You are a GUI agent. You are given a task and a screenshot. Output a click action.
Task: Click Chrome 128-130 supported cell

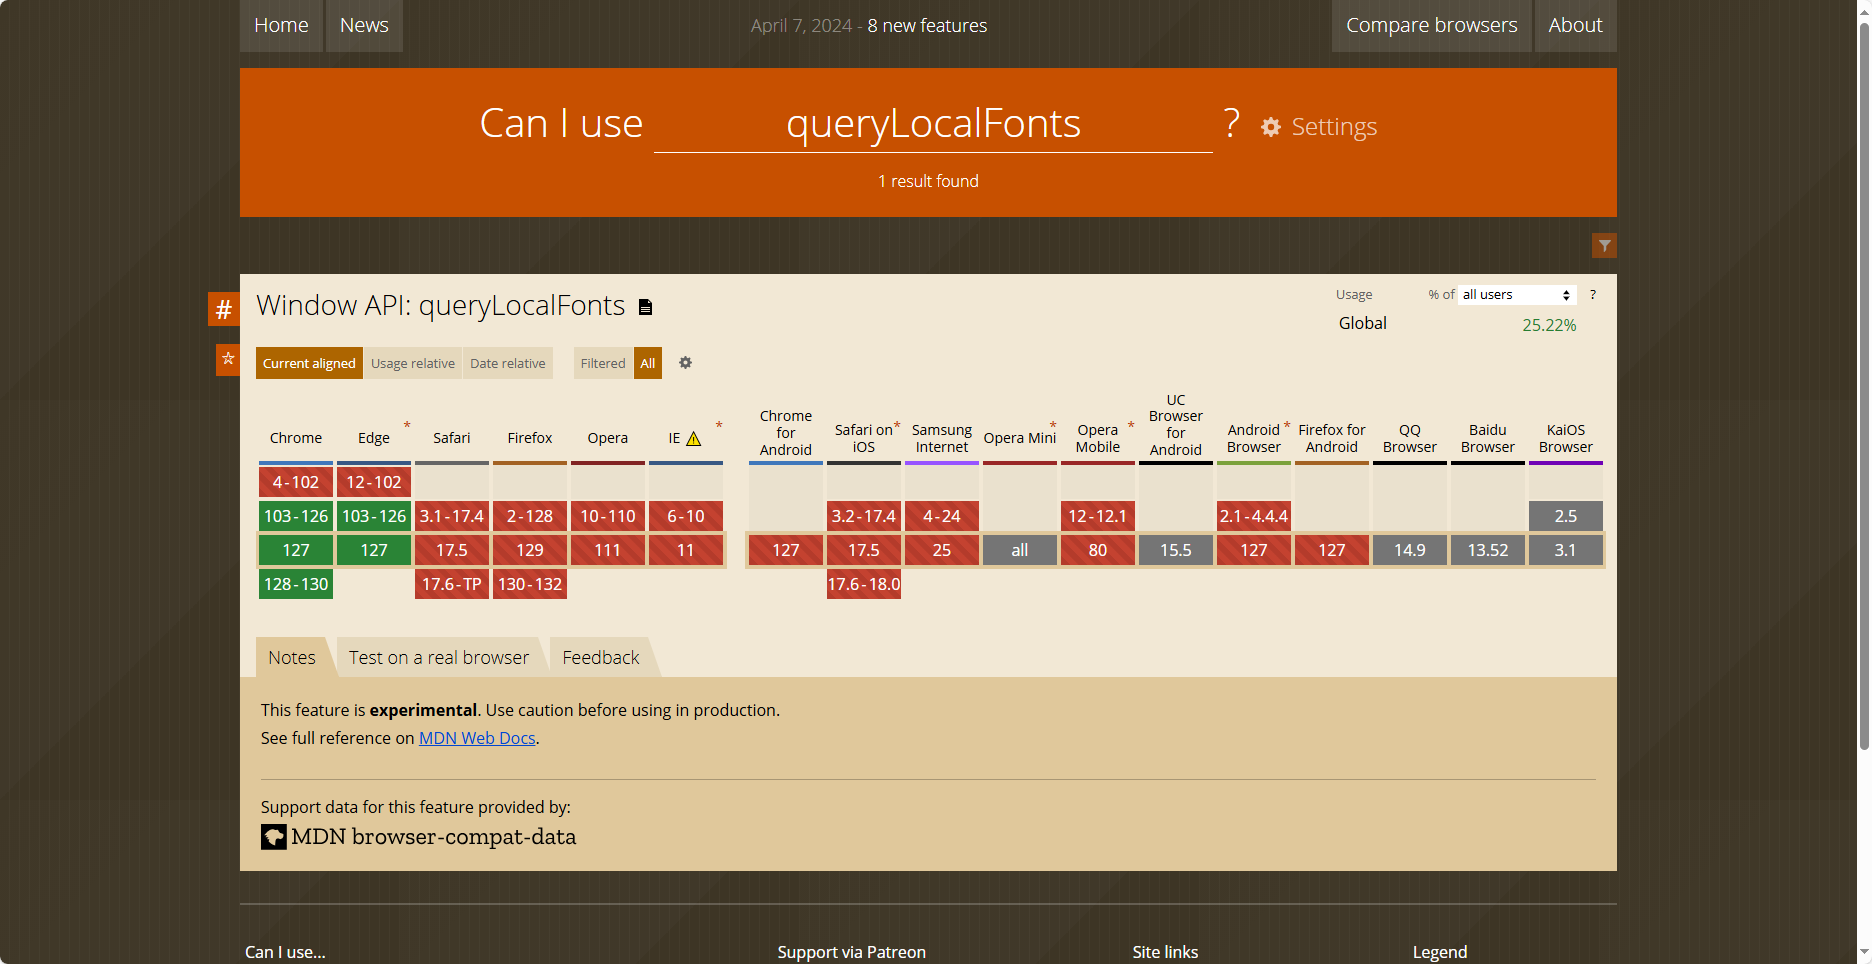(x=296, y=584)
